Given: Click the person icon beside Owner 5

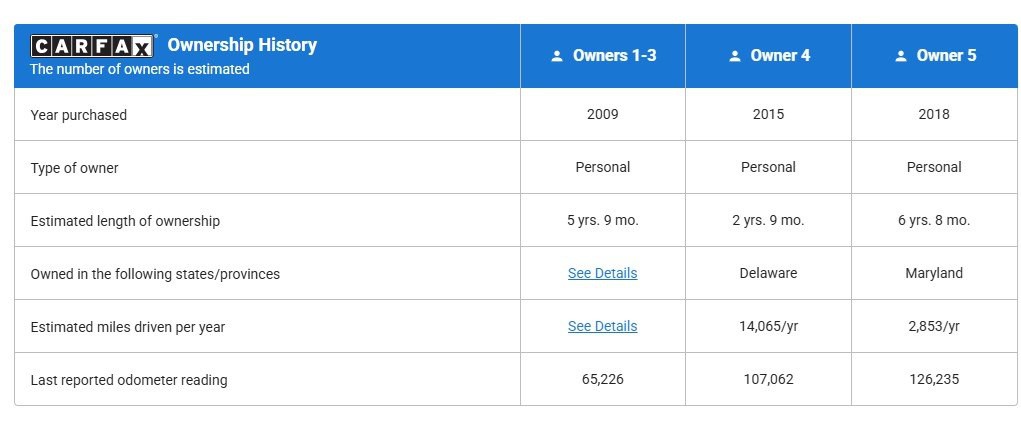Looking at the screenshot, I should click(x=901, y=57).
